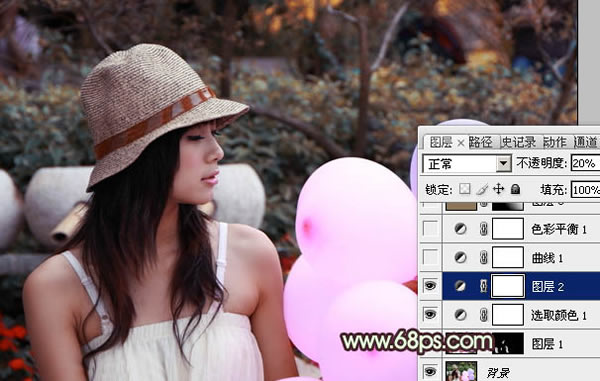The width and height of the screenshot is (600, 381).
Task: Click the mask link icon on 图层 2
Action: (483, 286)
